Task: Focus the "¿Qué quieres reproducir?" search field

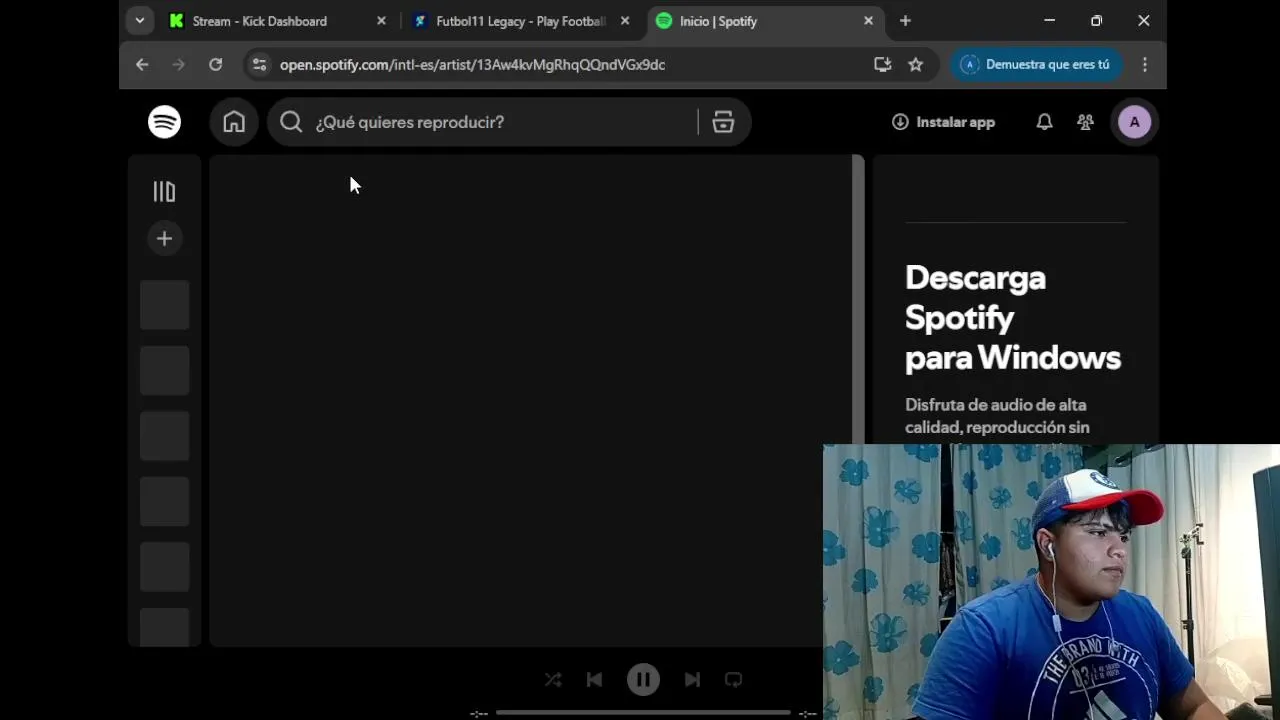Action: click(x=482, y=122)
